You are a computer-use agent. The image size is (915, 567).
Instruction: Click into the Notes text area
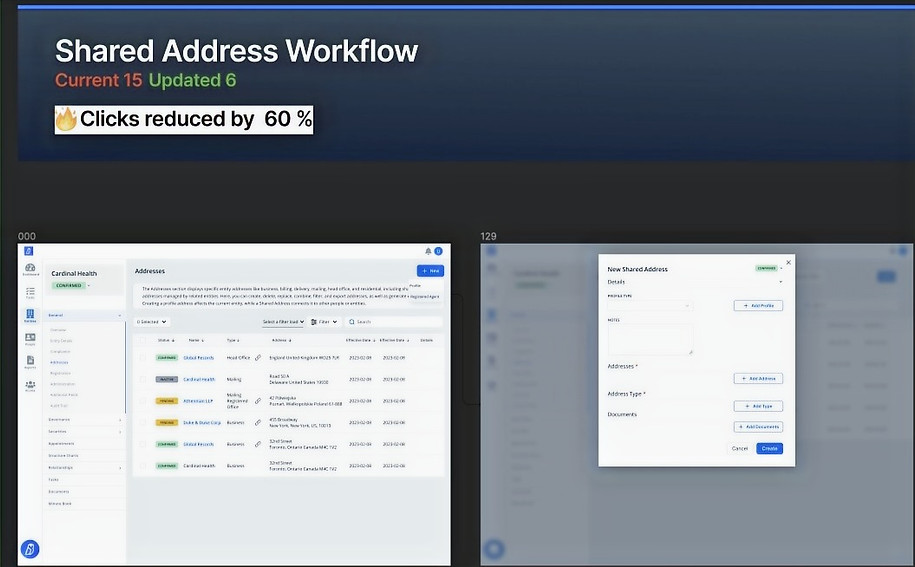tap(650, 340)
